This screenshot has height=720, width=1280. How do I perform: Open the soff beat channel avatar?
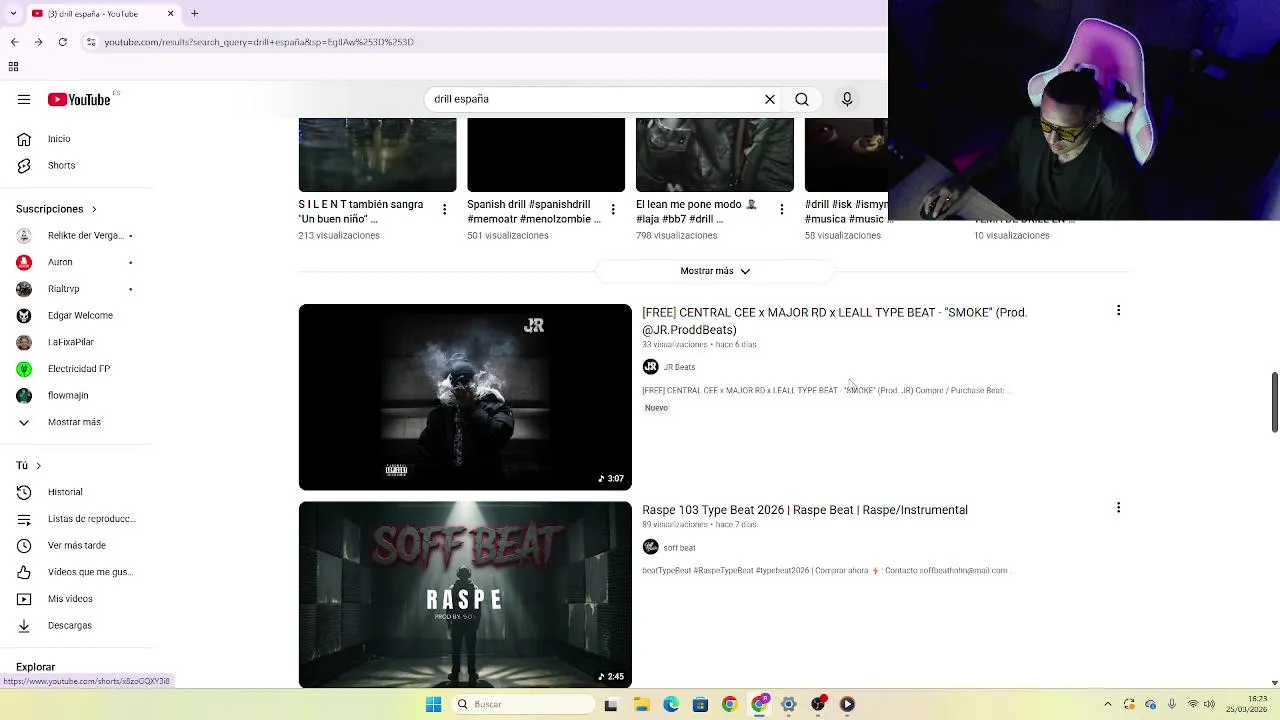651,547
